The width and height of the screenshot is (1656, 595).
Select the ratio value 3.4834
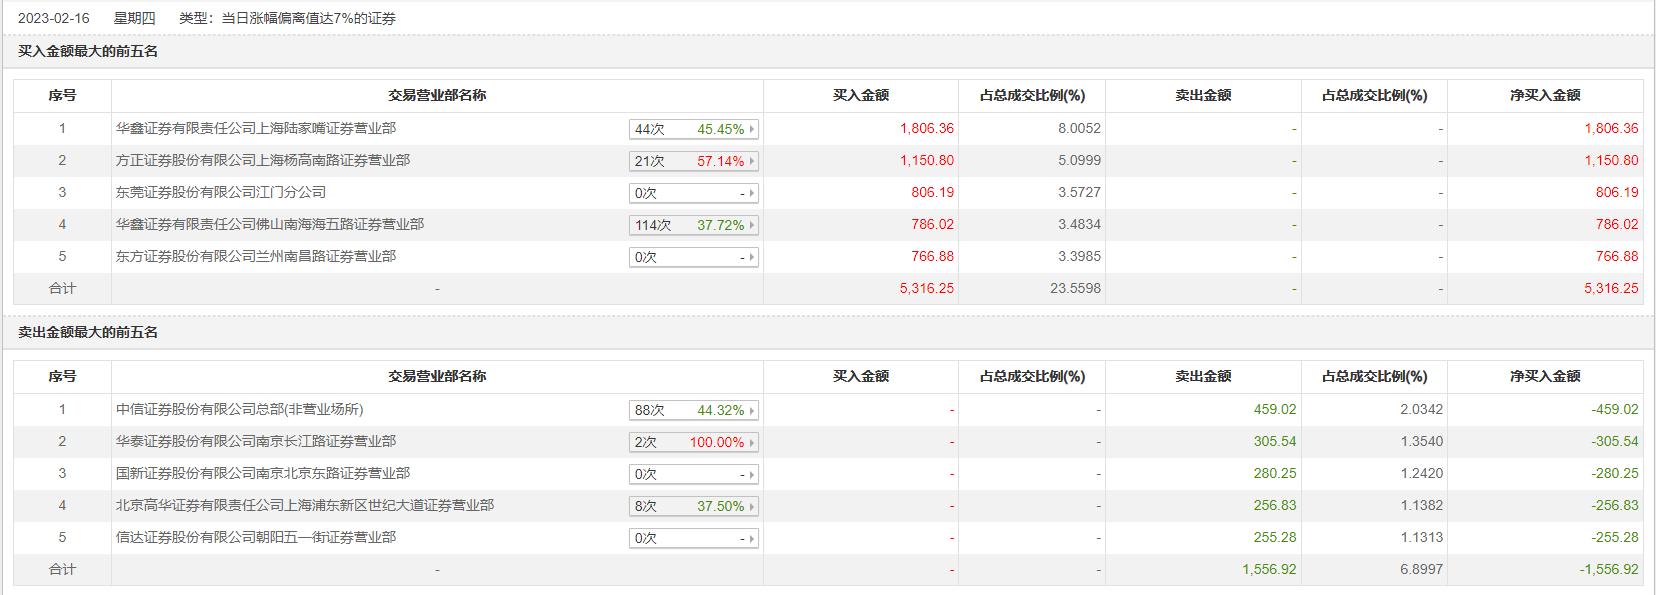click(1079, 224)
